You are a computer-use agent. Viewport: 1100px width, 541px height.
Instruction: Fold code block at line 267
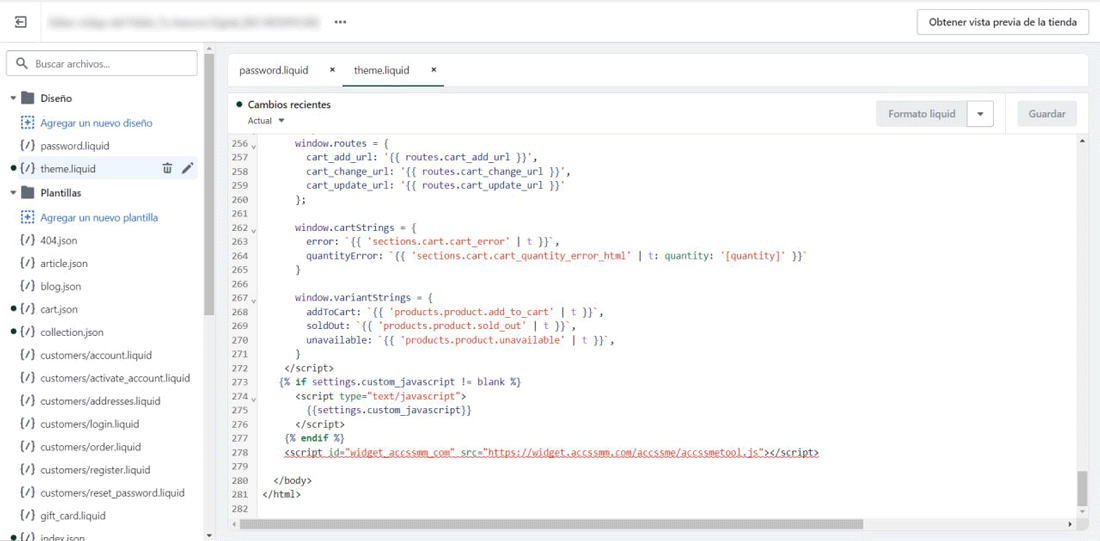254,300
